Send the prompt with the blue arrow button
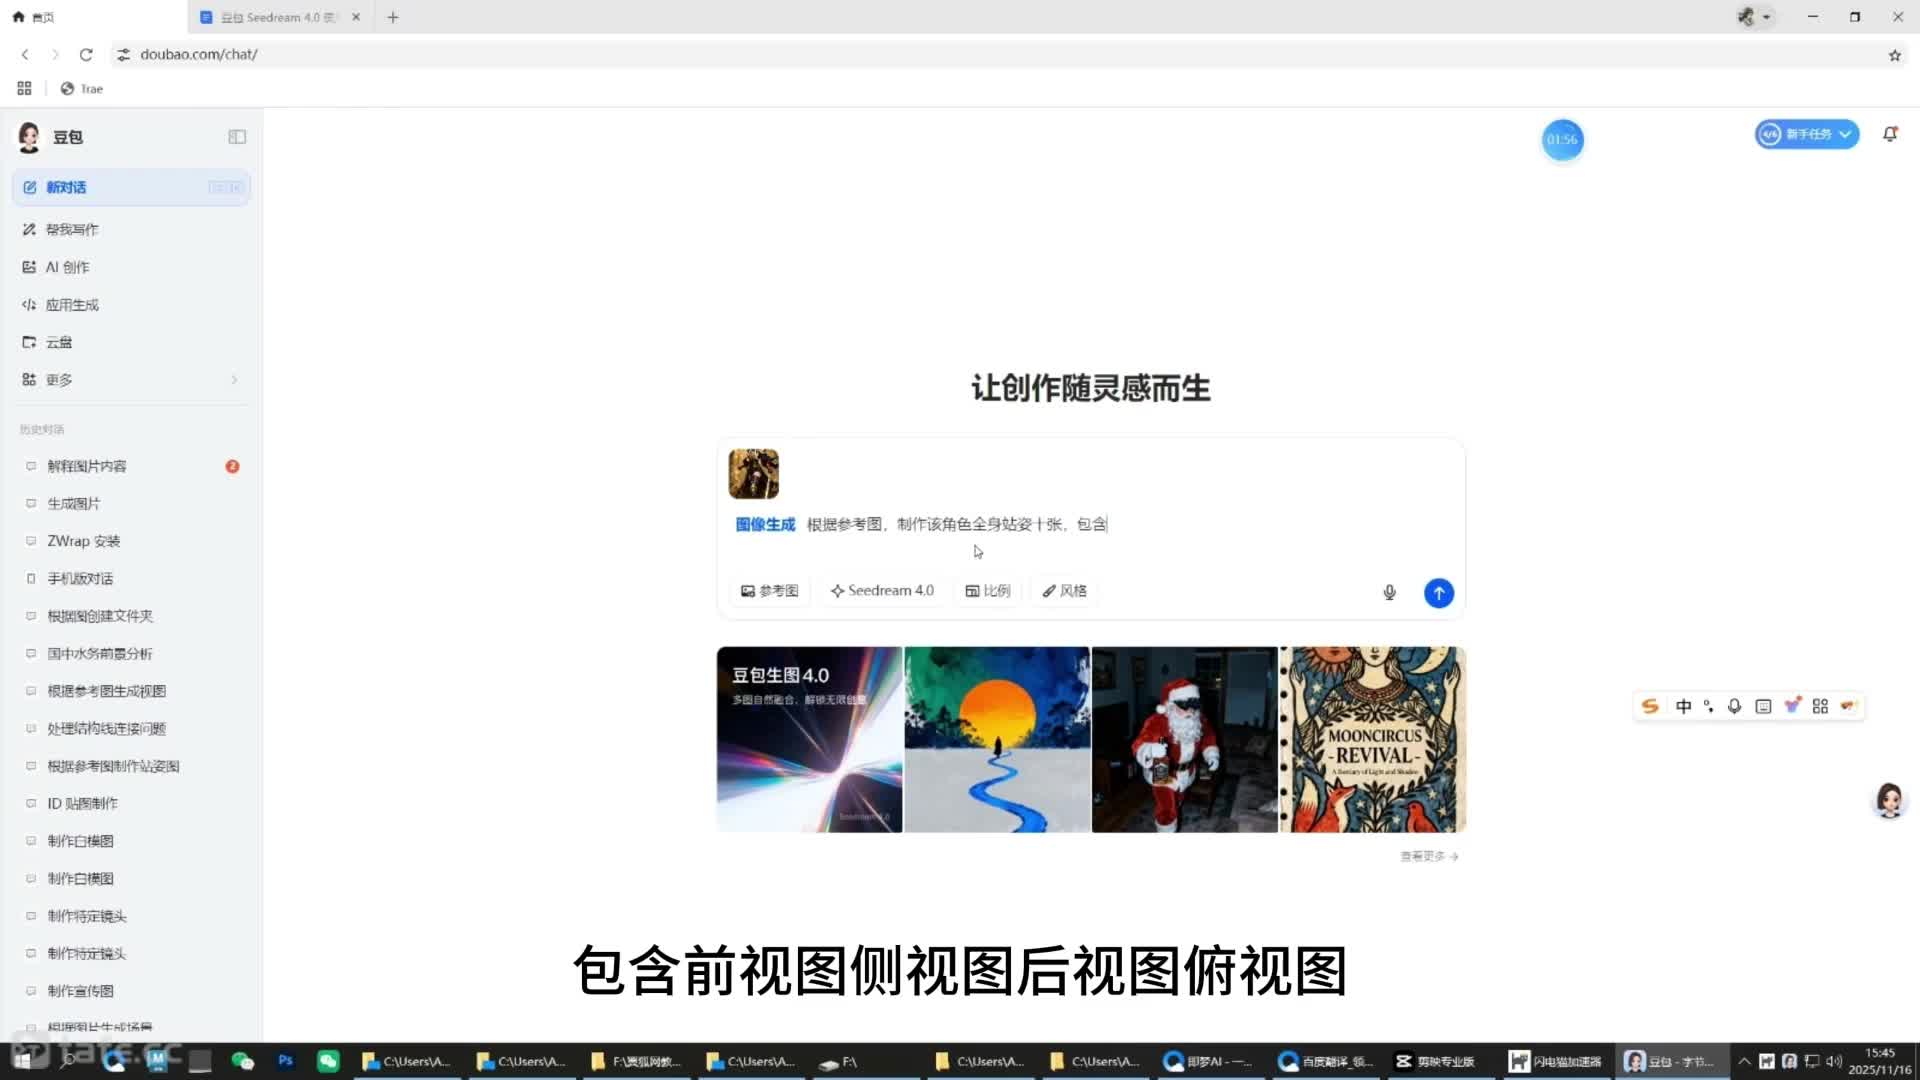 [x=1439, y=592]
